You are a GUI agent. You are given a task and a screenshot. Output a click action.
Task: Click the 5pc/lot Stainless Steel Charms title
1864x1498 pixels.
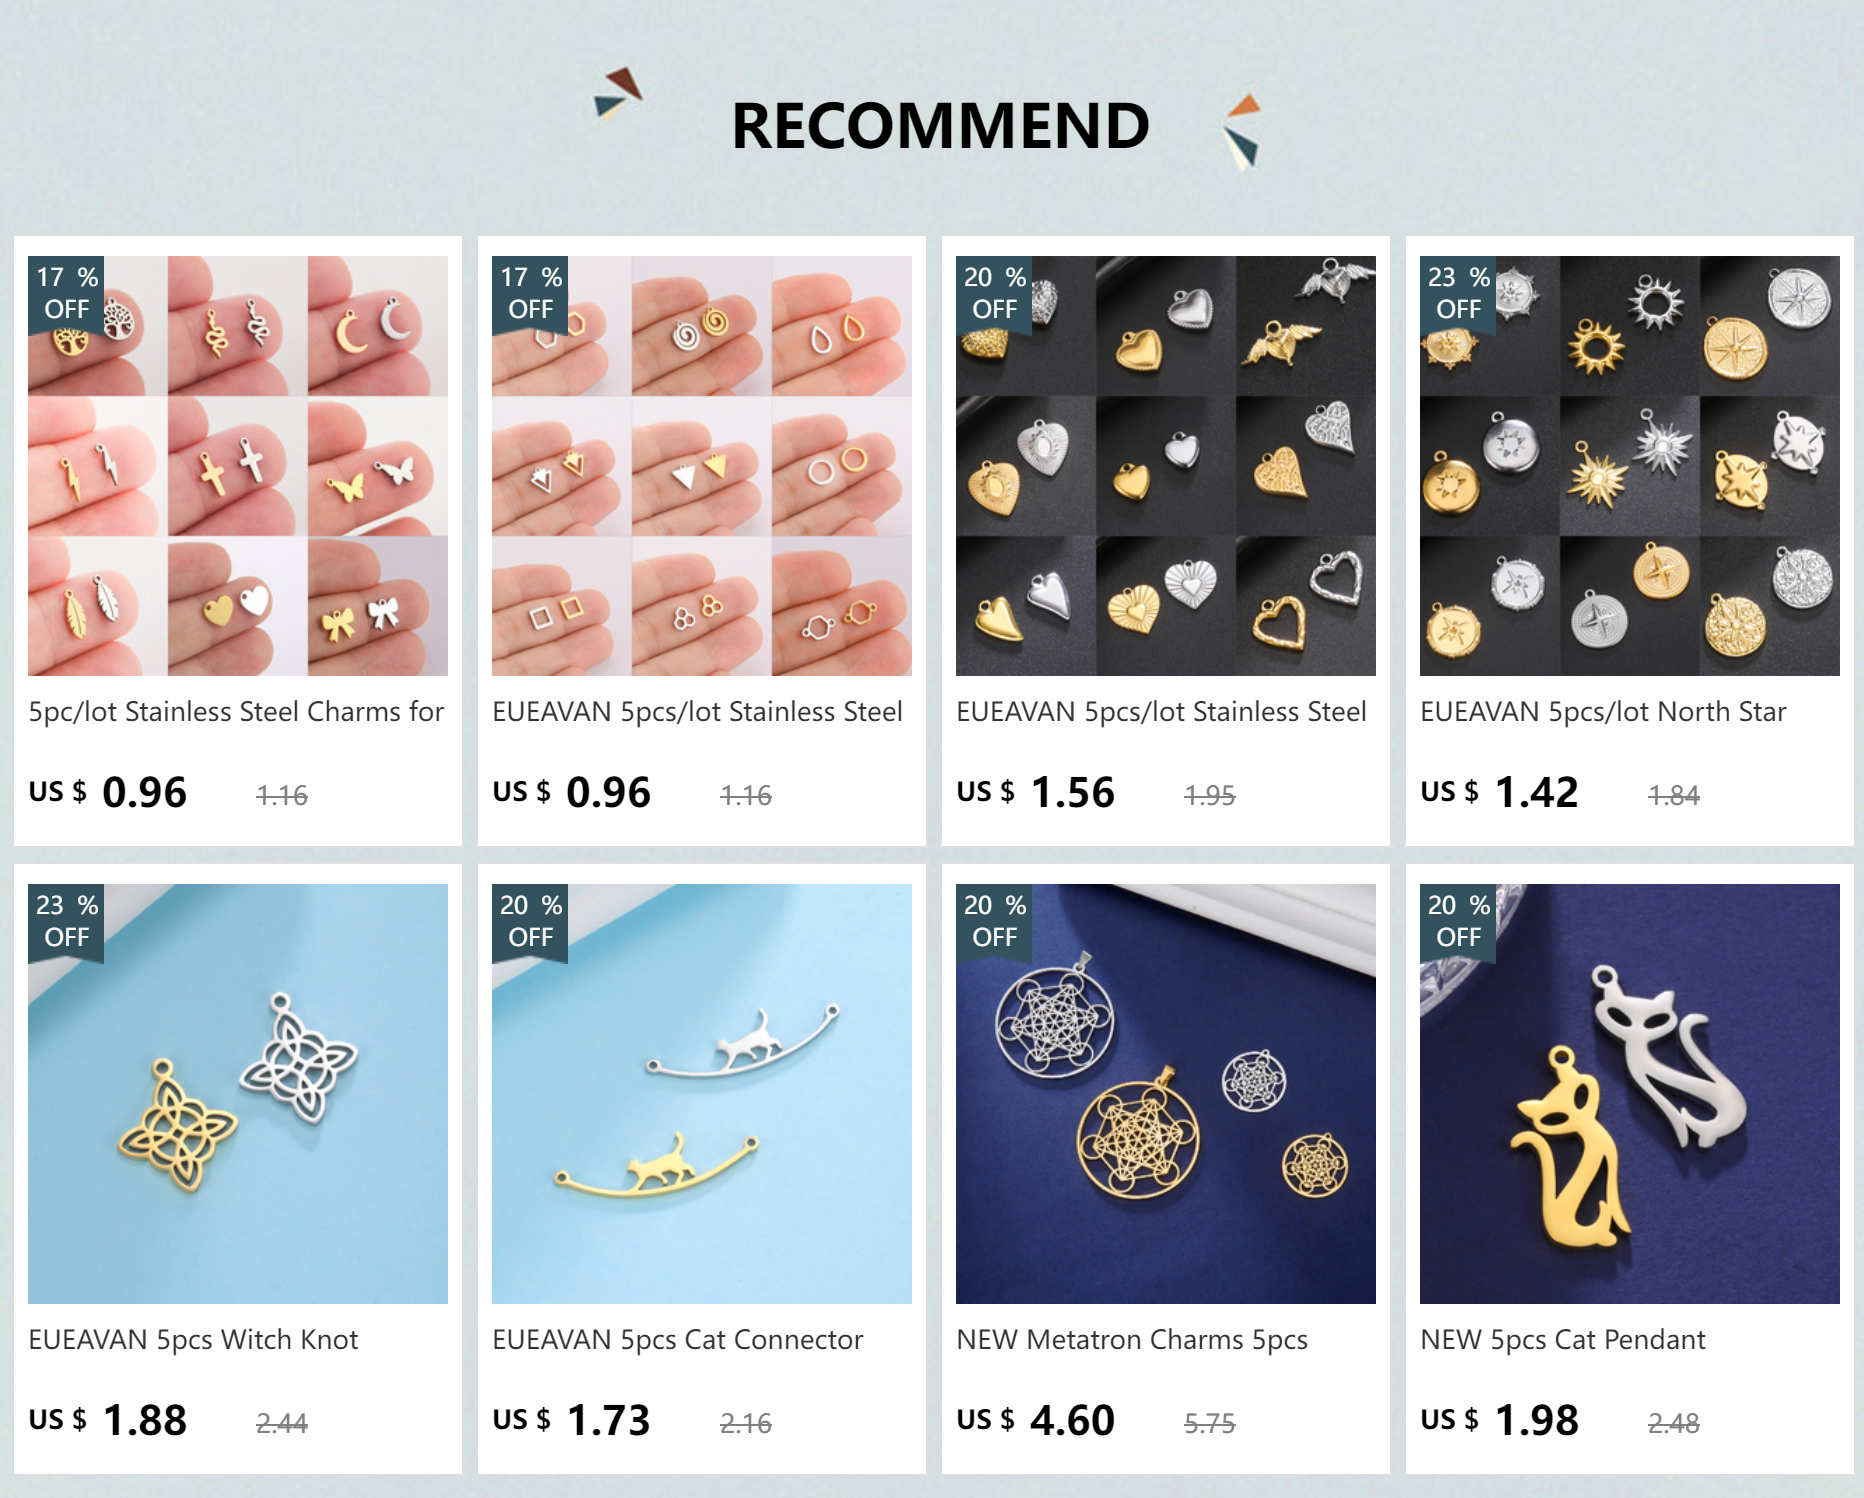[236, 712]
